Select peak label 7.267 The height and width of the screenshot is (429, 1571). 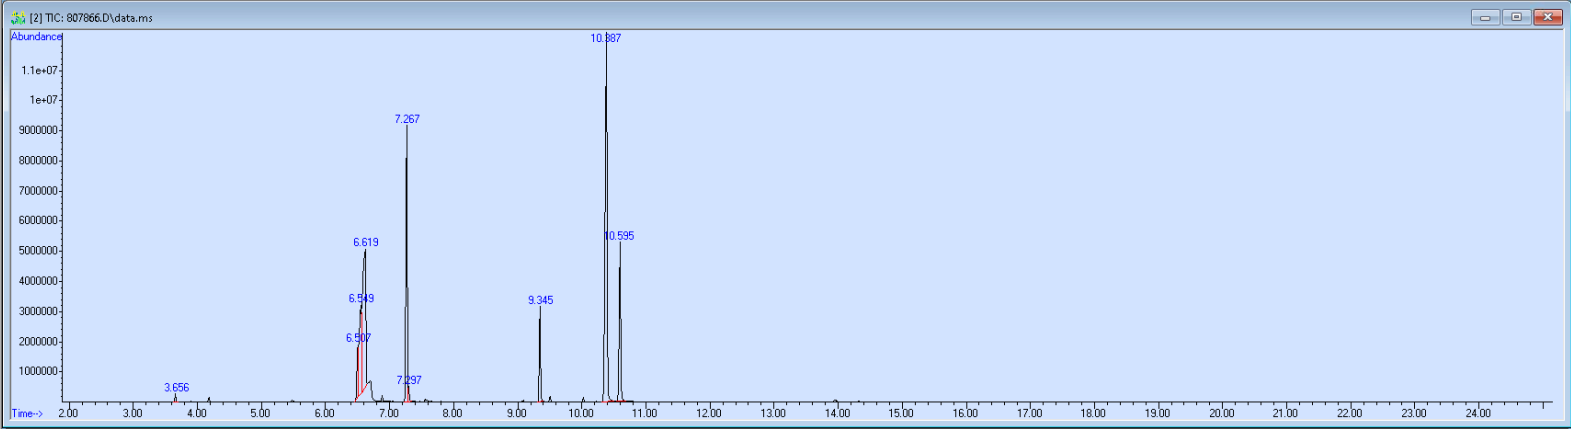point(407,119)
